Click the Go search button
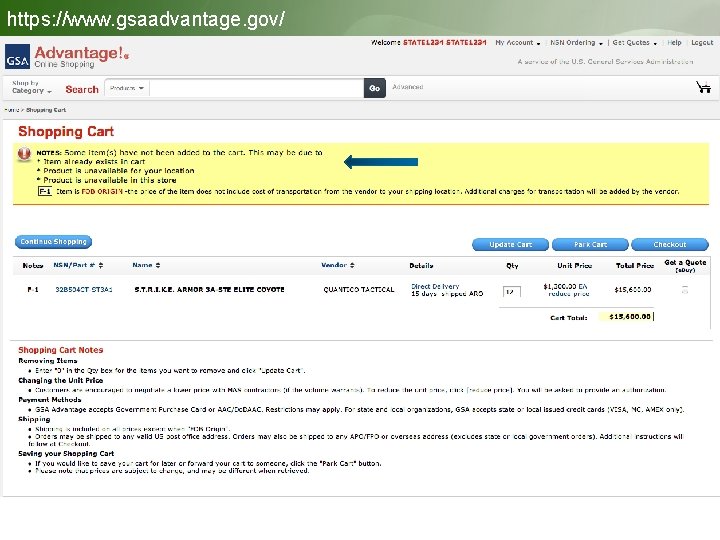This screenshot has width=720, height=540. (x=375, y=88)
